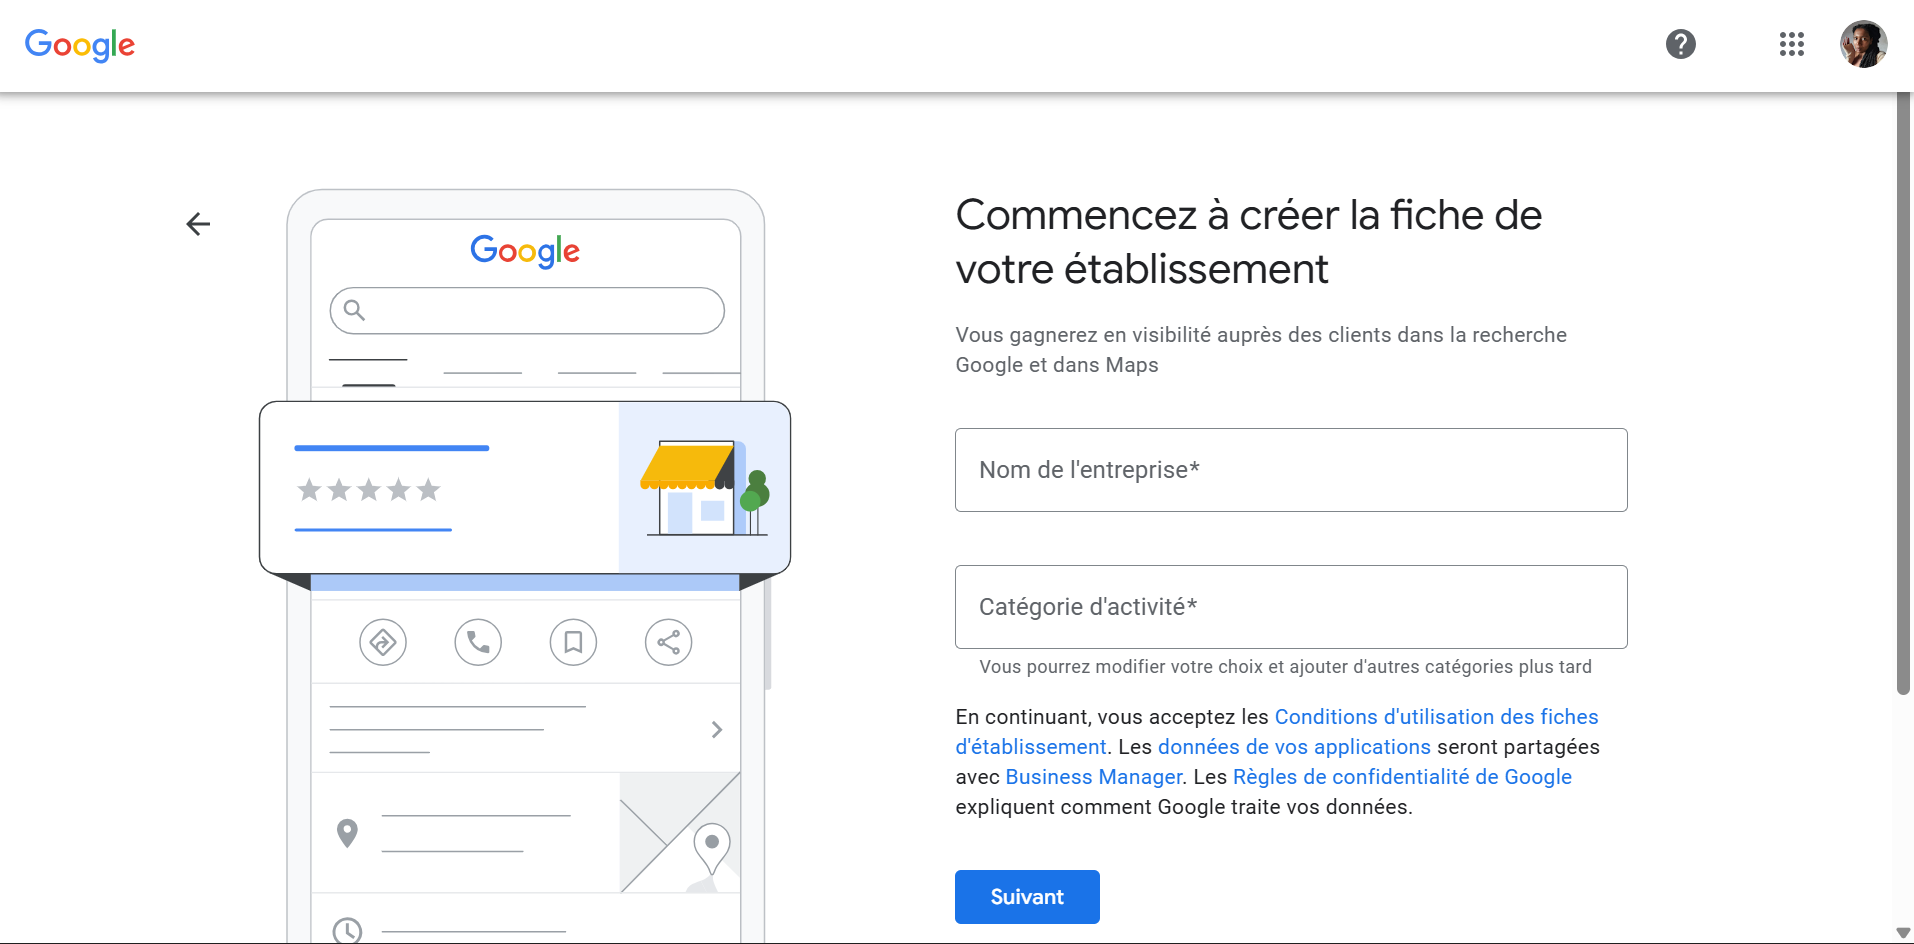Click the Suivant button
The width and height of the screenshot is (1914, 944).
point(1027,897)
